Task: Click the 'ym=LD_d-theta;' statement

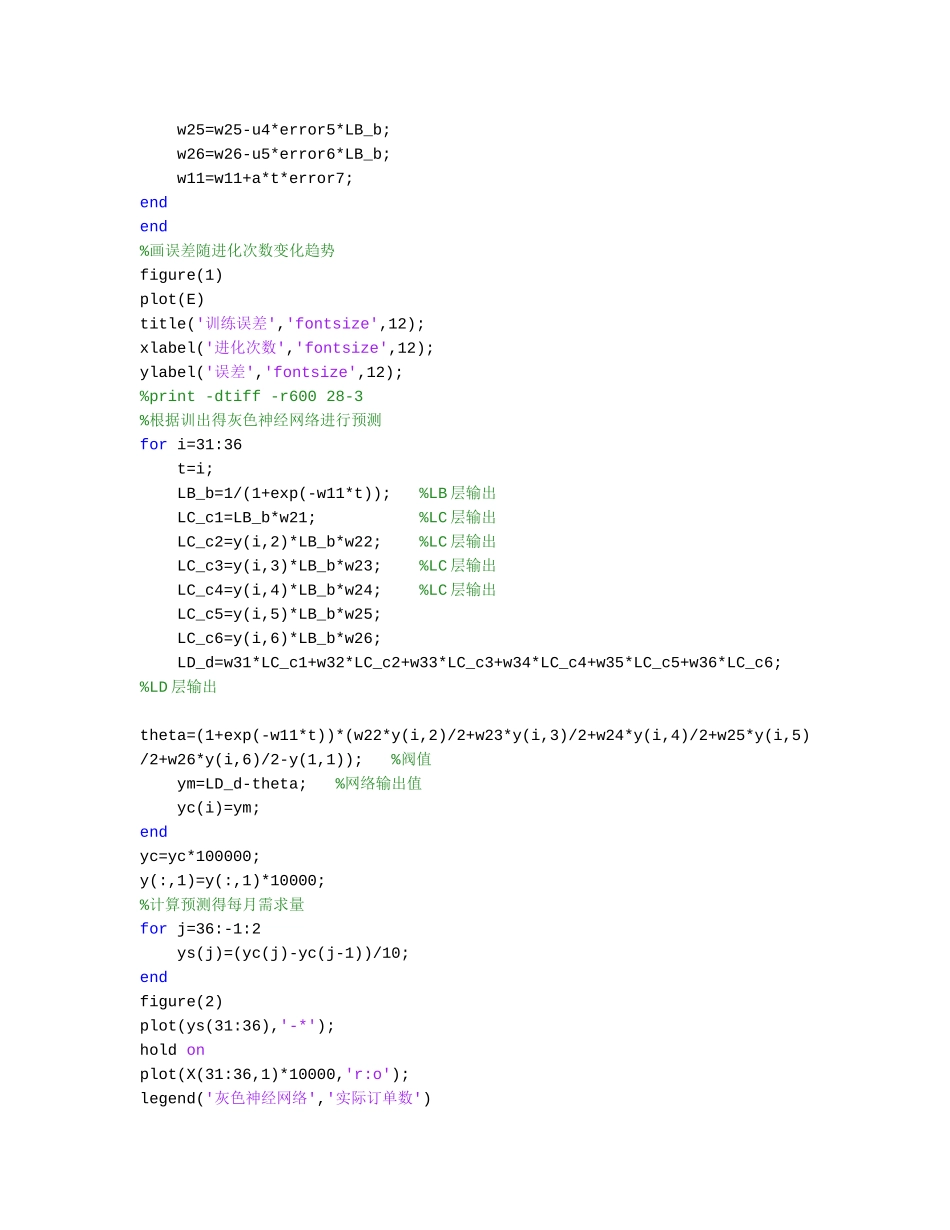Action: pyautogui.click(x=242, y=784)
